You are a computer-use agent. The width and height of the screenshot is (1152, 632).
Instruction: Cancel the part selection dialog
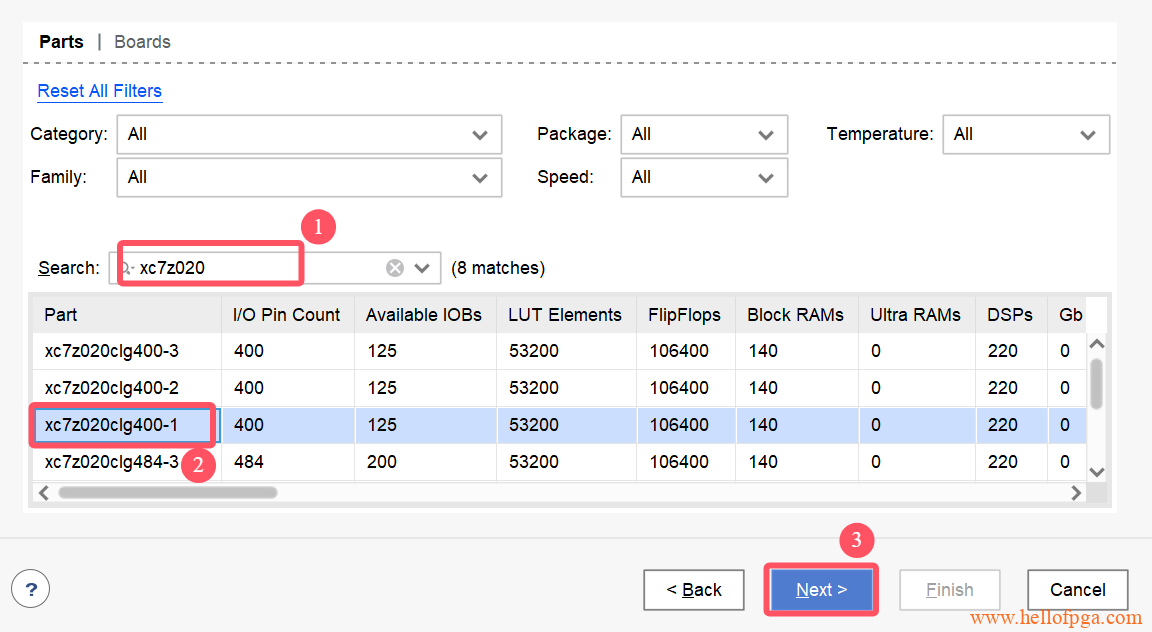pyautogui.click(x=1077, y=590)
